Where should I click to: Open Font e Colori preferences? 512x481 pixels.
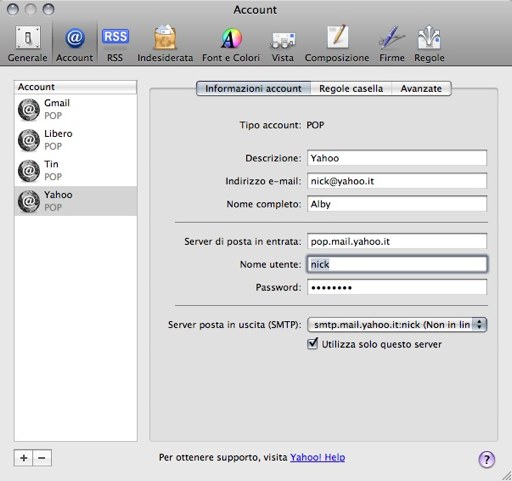pos(231,44)
